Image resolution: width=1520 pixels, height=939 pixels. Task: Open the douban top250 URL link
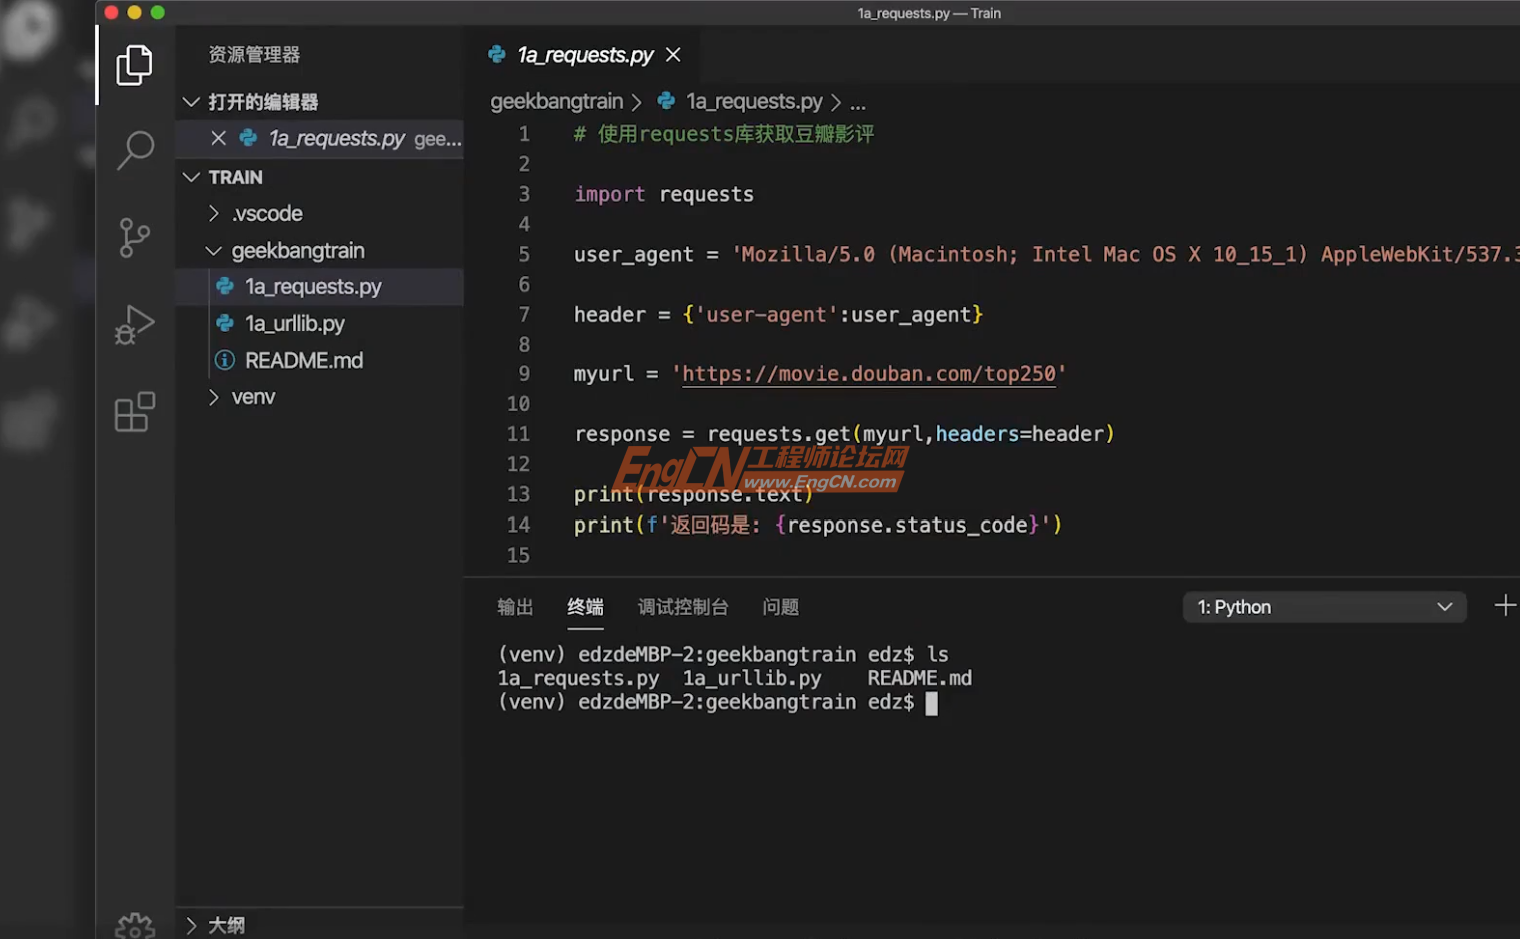click(x=868, y=373)
